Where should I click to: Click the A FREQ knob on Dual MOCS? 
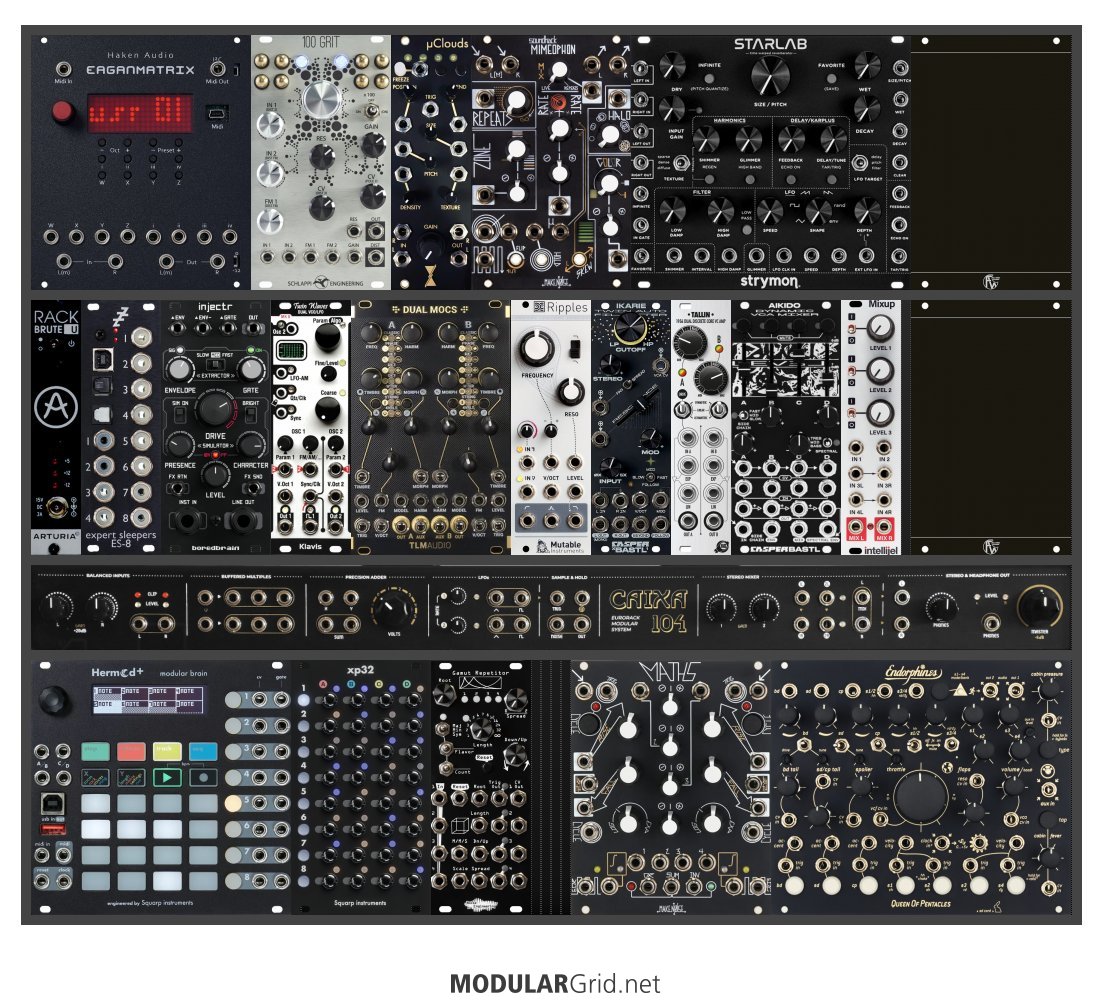[371, 333]
